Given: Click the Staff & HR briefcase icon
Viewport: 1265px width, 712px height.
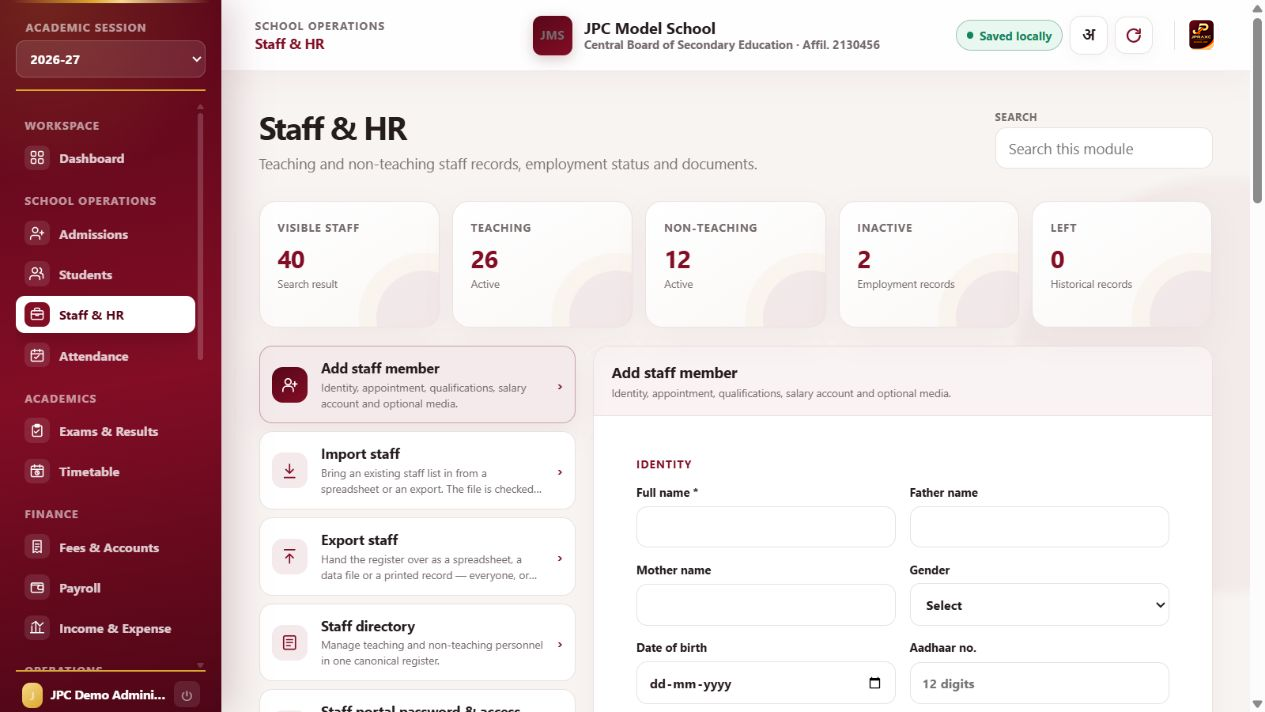Looking at the screenshot, I should 37,315.
